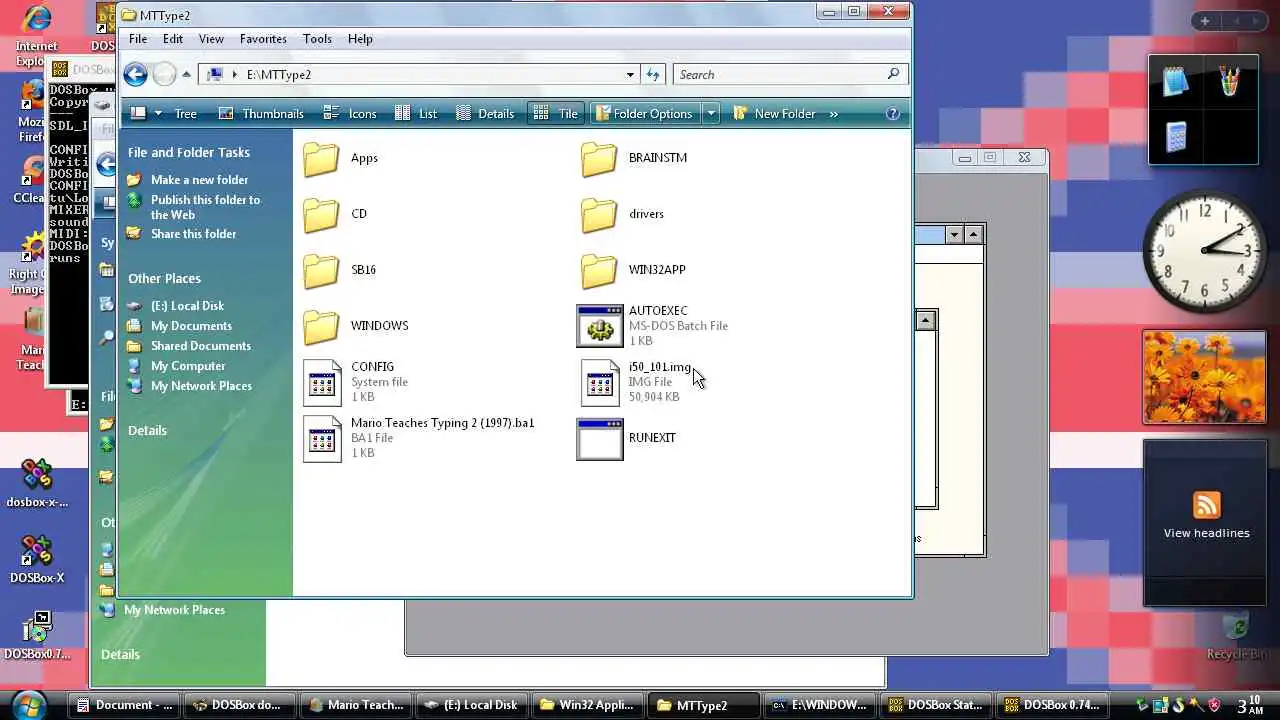
Task: Click in the Search input field
Action: tap(780, 75)
